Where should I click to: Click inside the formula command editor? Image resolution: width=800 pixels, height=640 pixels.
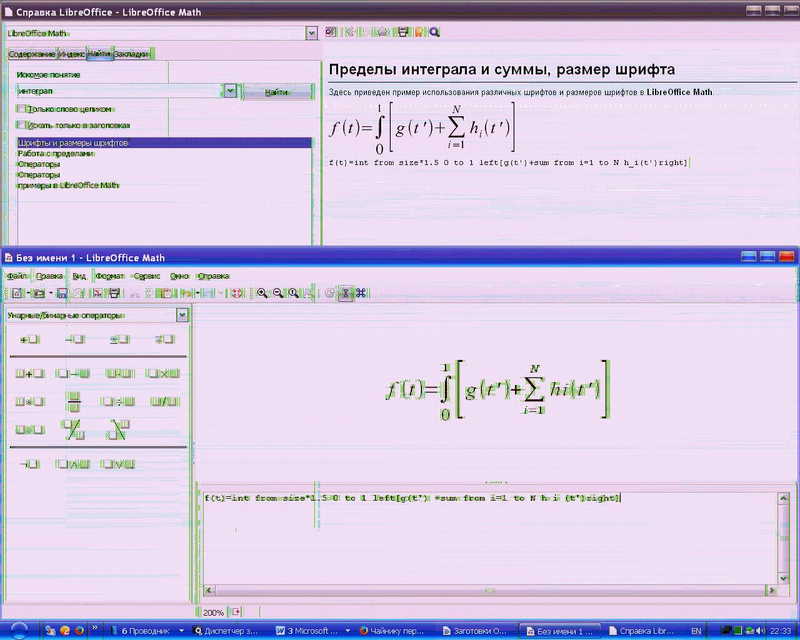click(480, 540)
